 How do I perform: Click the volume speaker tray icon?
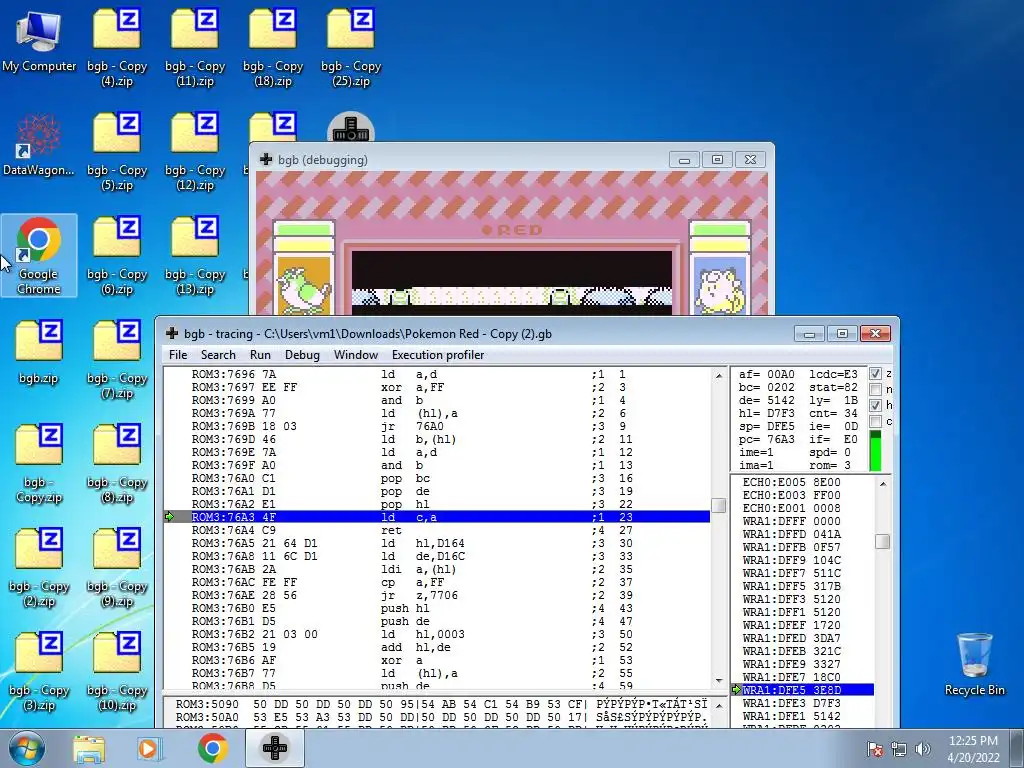[x=922, y=749]
